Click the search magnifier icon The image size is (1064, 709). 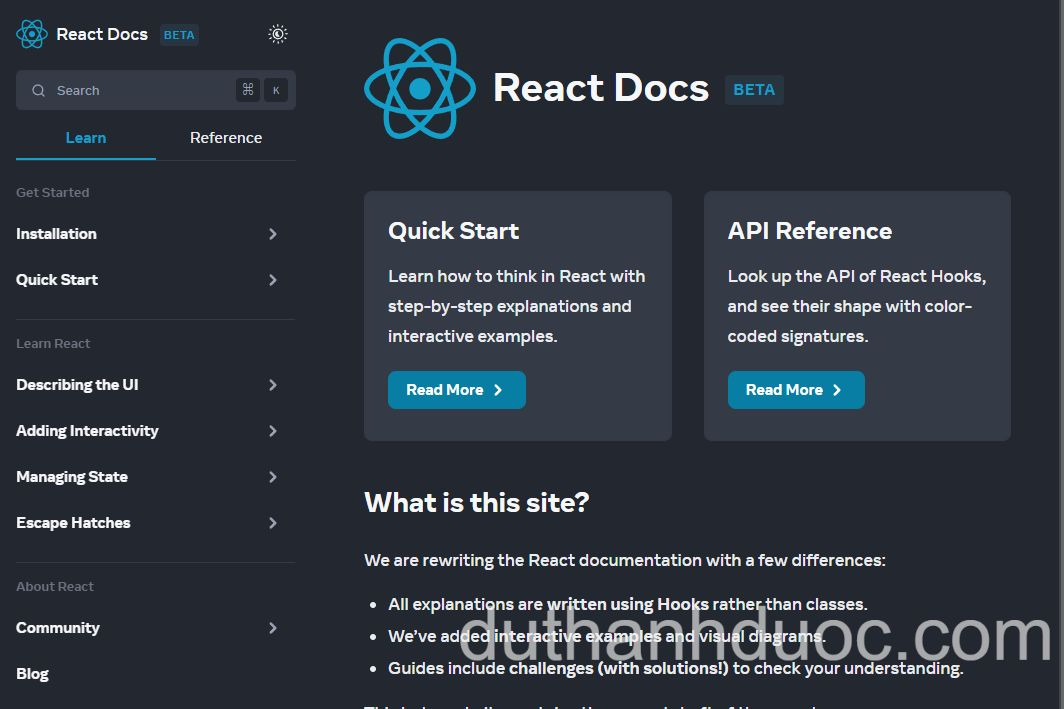point(39,90)
